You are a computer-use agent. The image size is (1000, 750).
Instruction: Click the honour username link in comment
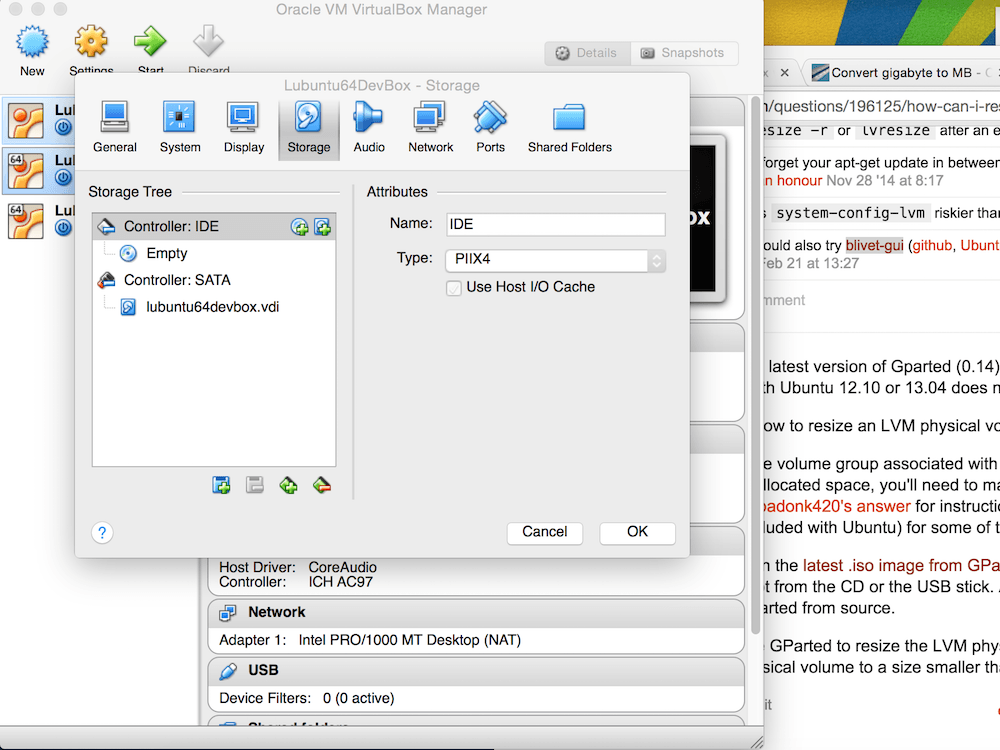tap(793, 180)
